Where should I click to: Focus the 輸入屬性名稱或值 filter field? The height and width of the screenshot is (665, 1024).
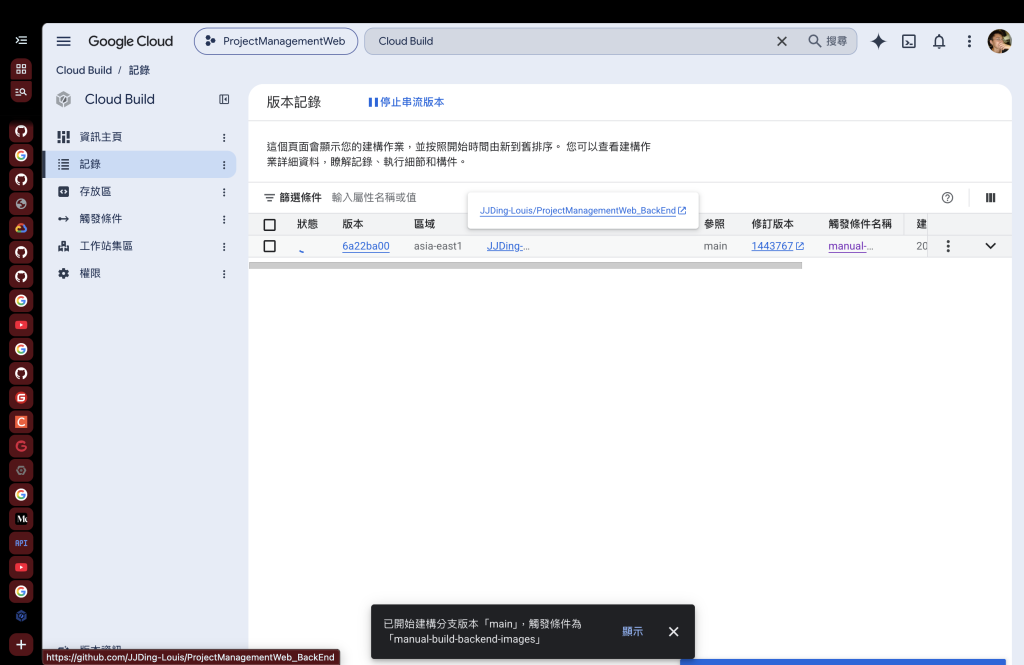click(374, 197)
